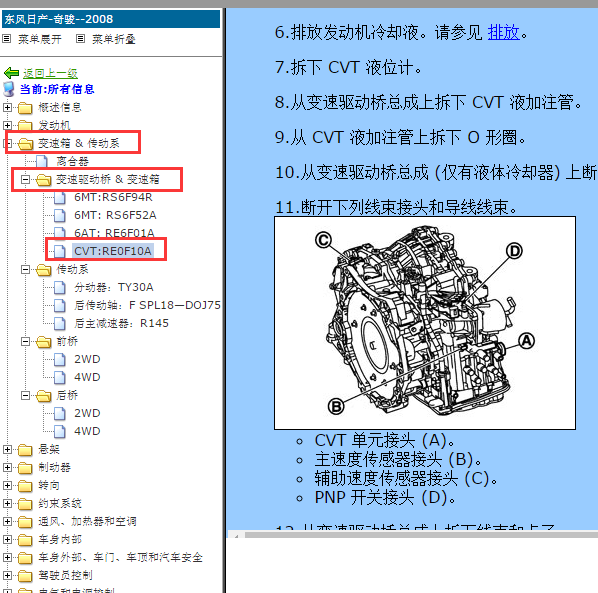Expand the 概述信息 tree node
The height and width of the screenshot is (593, 598).
(x=7, y=108)
